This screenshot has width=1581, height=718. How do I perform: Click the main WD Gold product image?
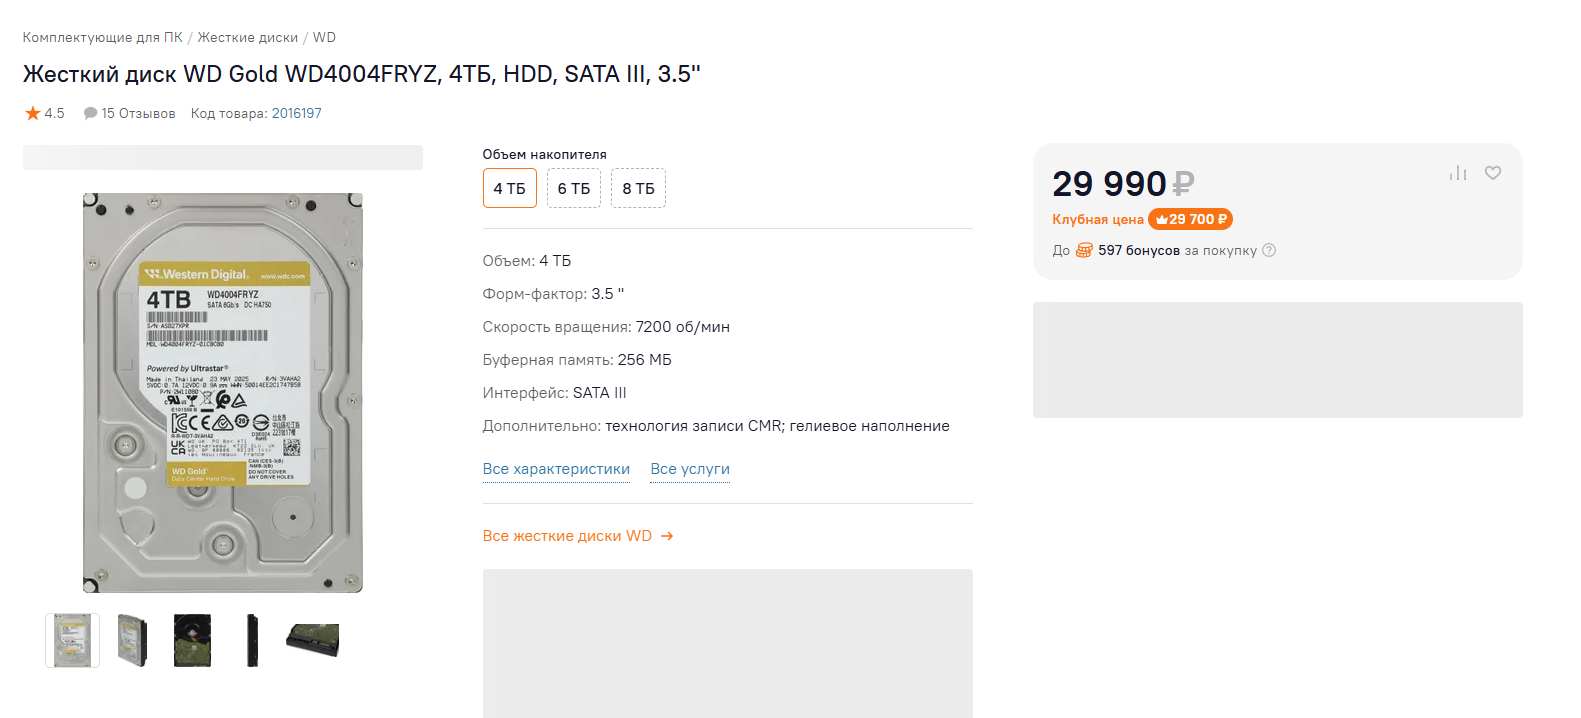pyautogui.click(x=222, y=392)
